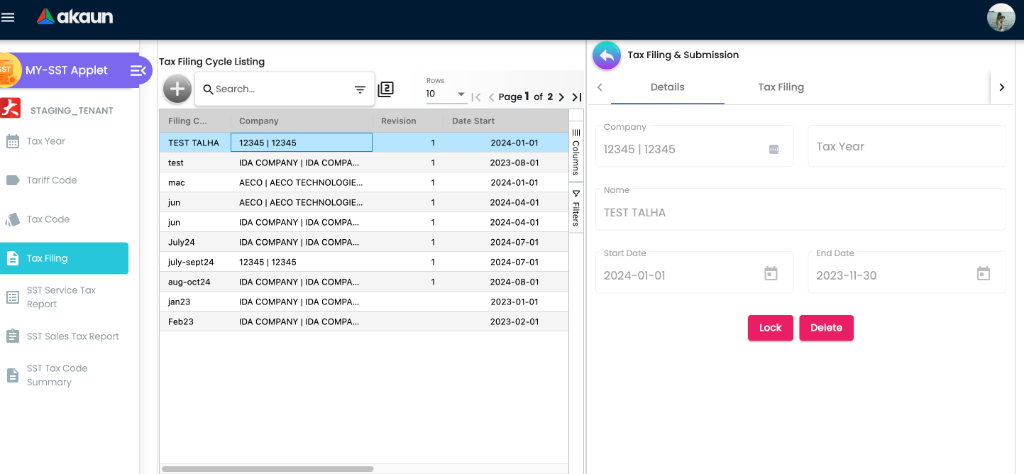Open the Start Date calendar picker

(770, 274)
